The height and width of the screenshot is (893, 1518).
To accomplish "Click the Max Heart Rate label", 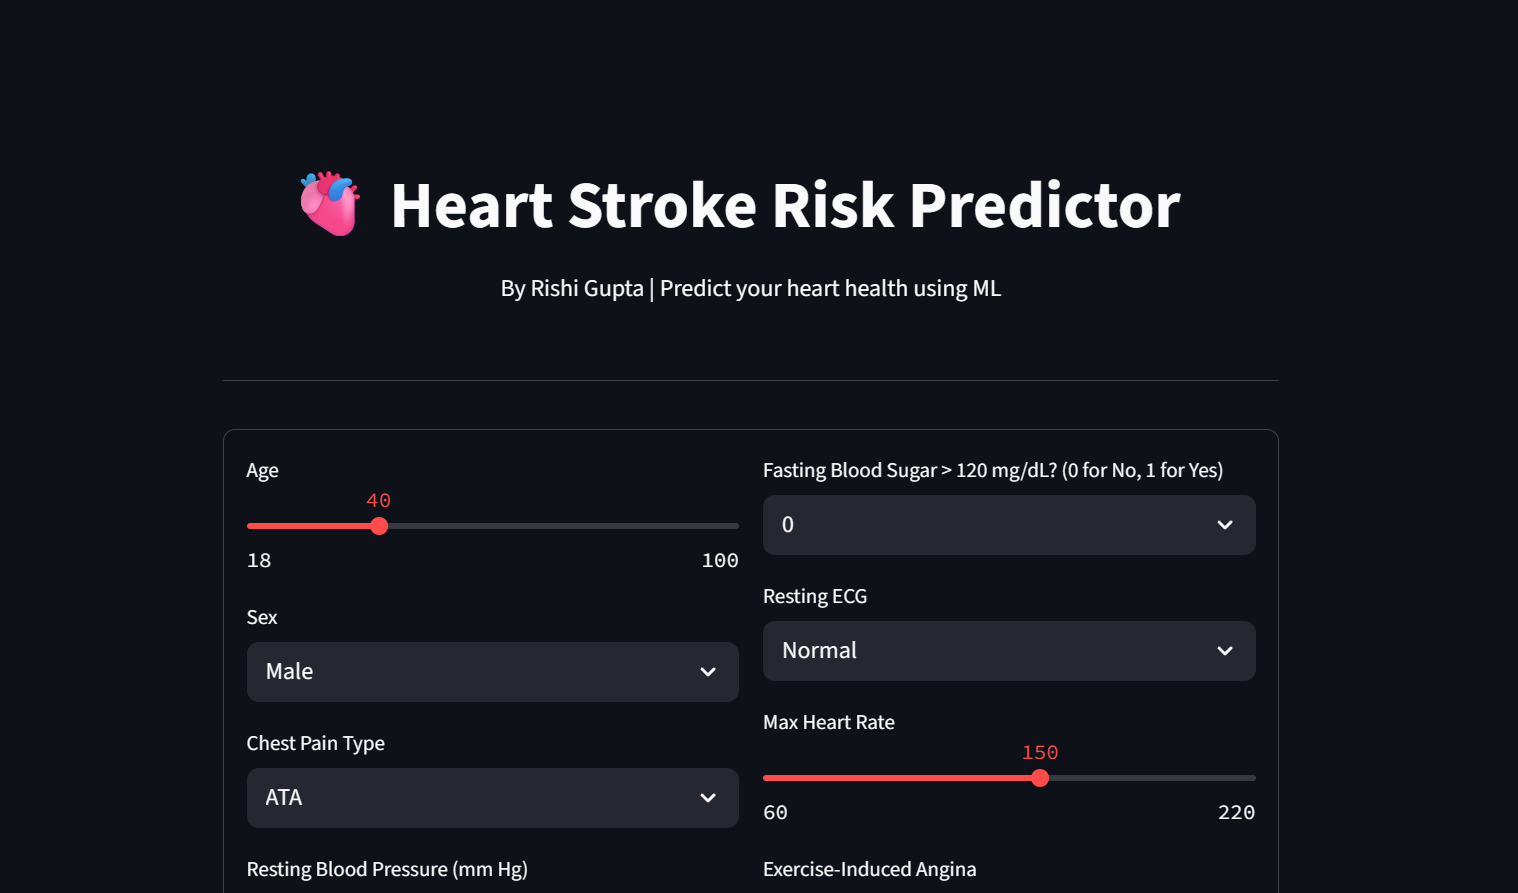I will pyautogui.click(x=828, y=722).
